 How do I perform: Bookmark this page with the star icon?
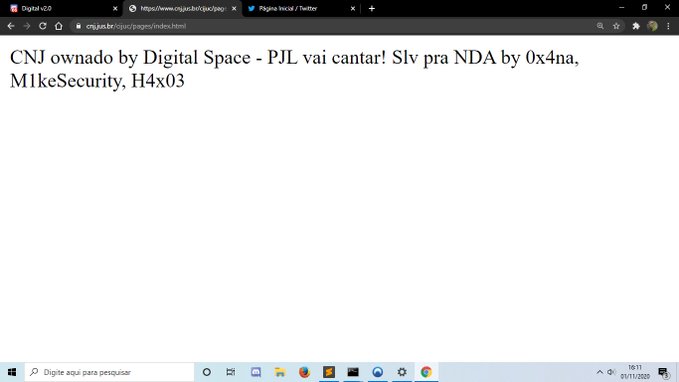point(616,26)
